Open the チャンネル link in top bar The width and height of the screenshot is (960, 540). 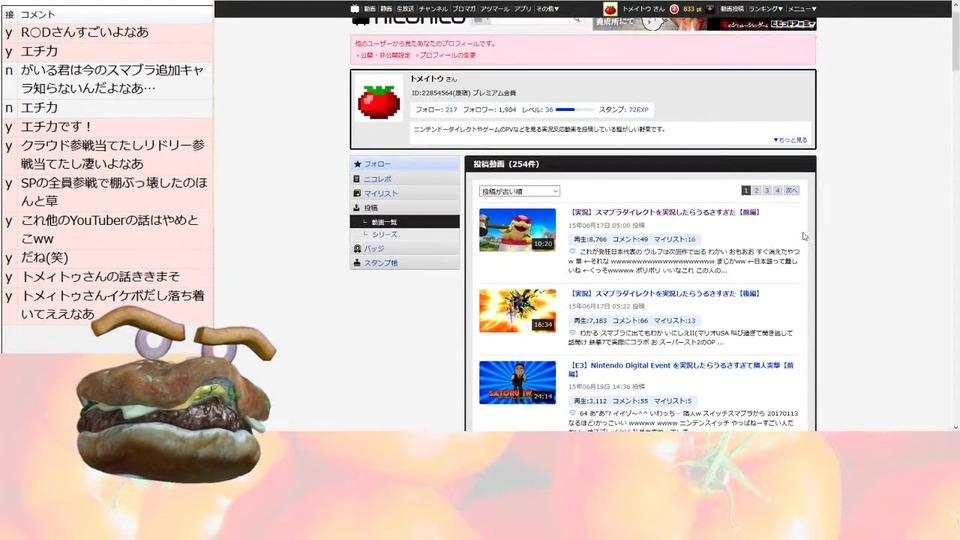point(433,9)
